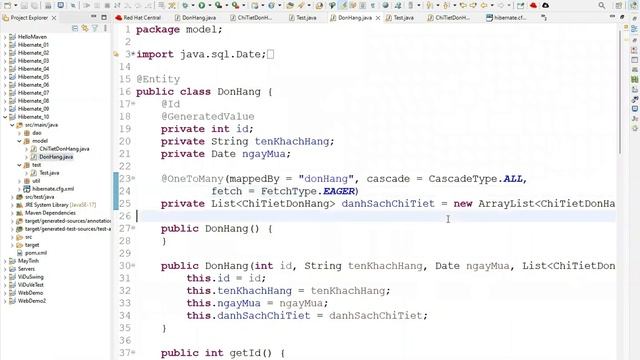This screenshot has height=360, width=640.
Task: Toggle fold marker at line 37
Action: tap(133, 353)
